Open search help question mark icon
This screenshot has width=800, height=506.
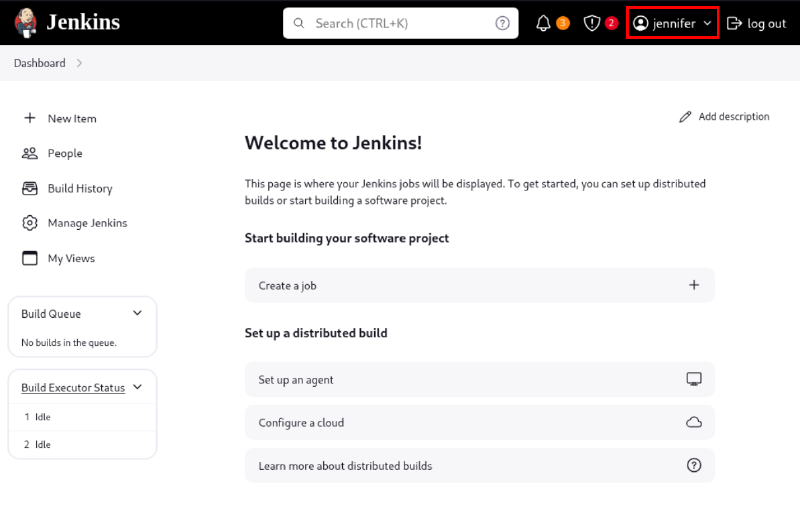503,23
